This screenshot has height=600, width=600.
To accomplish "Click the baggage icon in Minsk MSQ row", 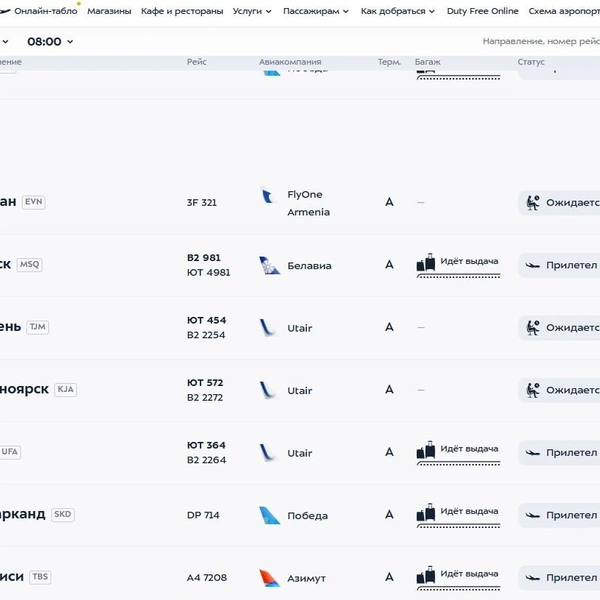I will click(x=426, y=262).
